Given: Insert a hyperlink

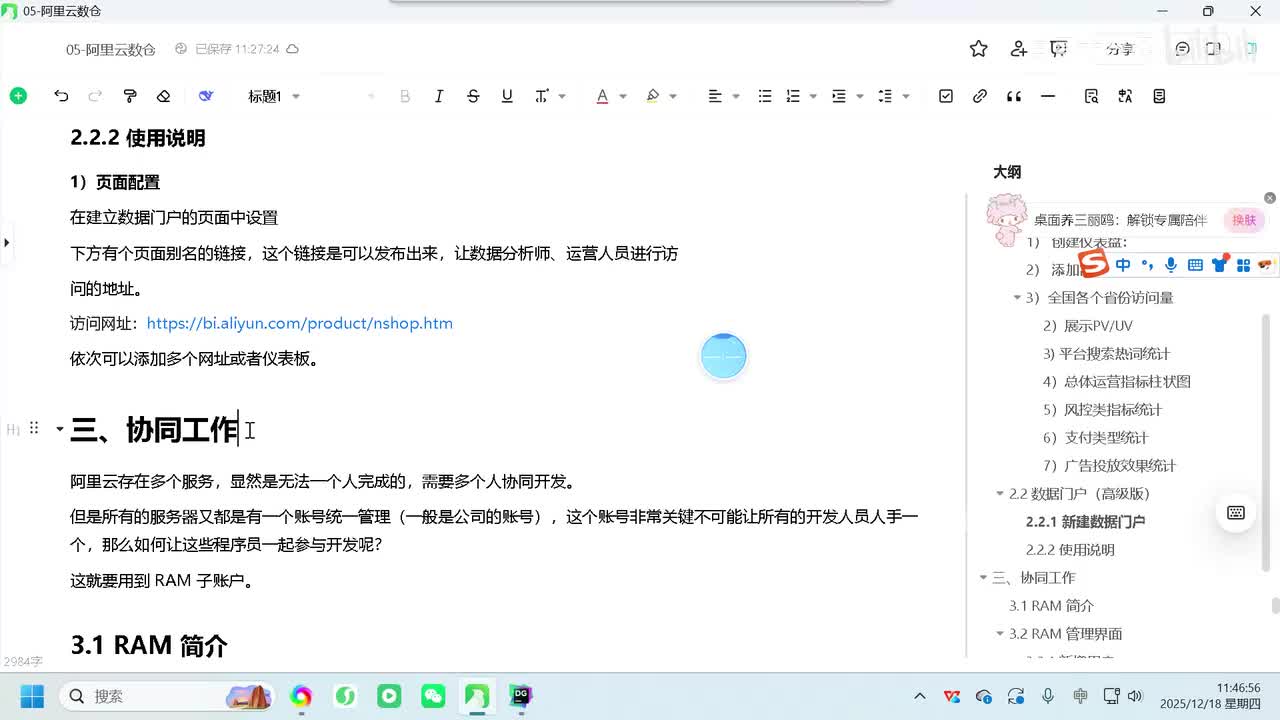Looking at the screenshot, I should [980, 96].
